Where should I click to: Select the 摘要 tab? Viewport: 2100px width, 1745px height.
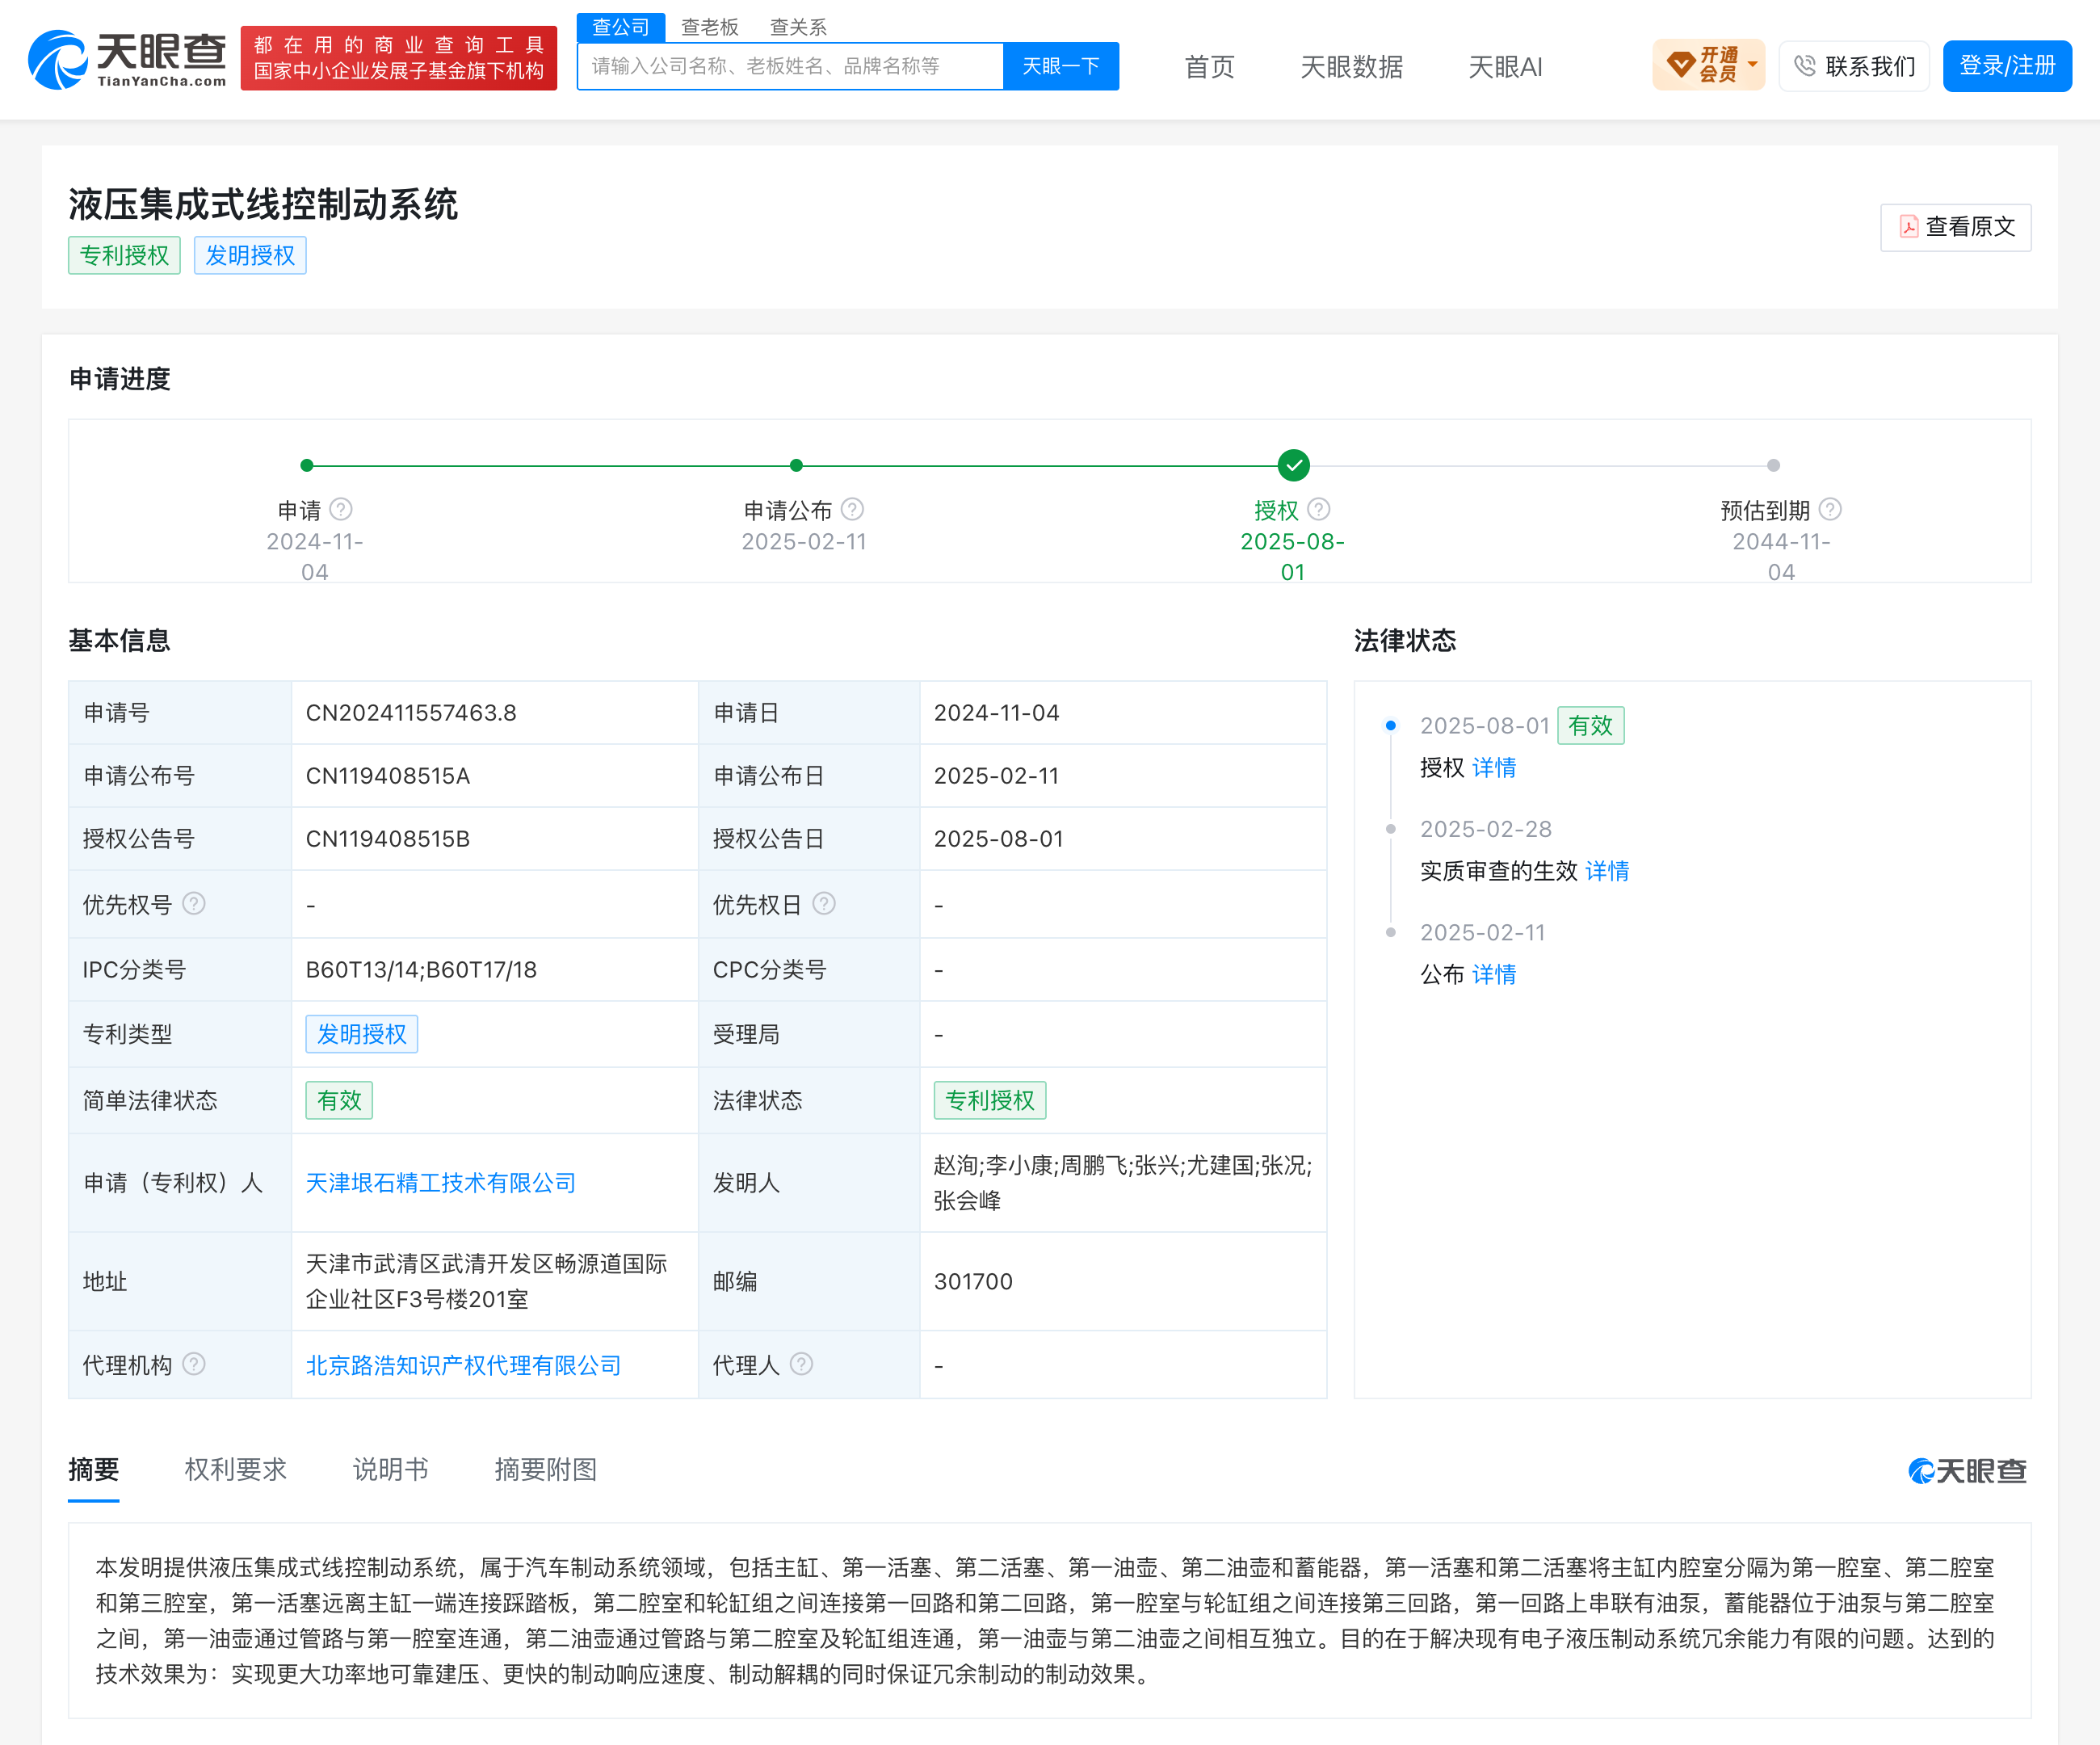(94, 1469)
